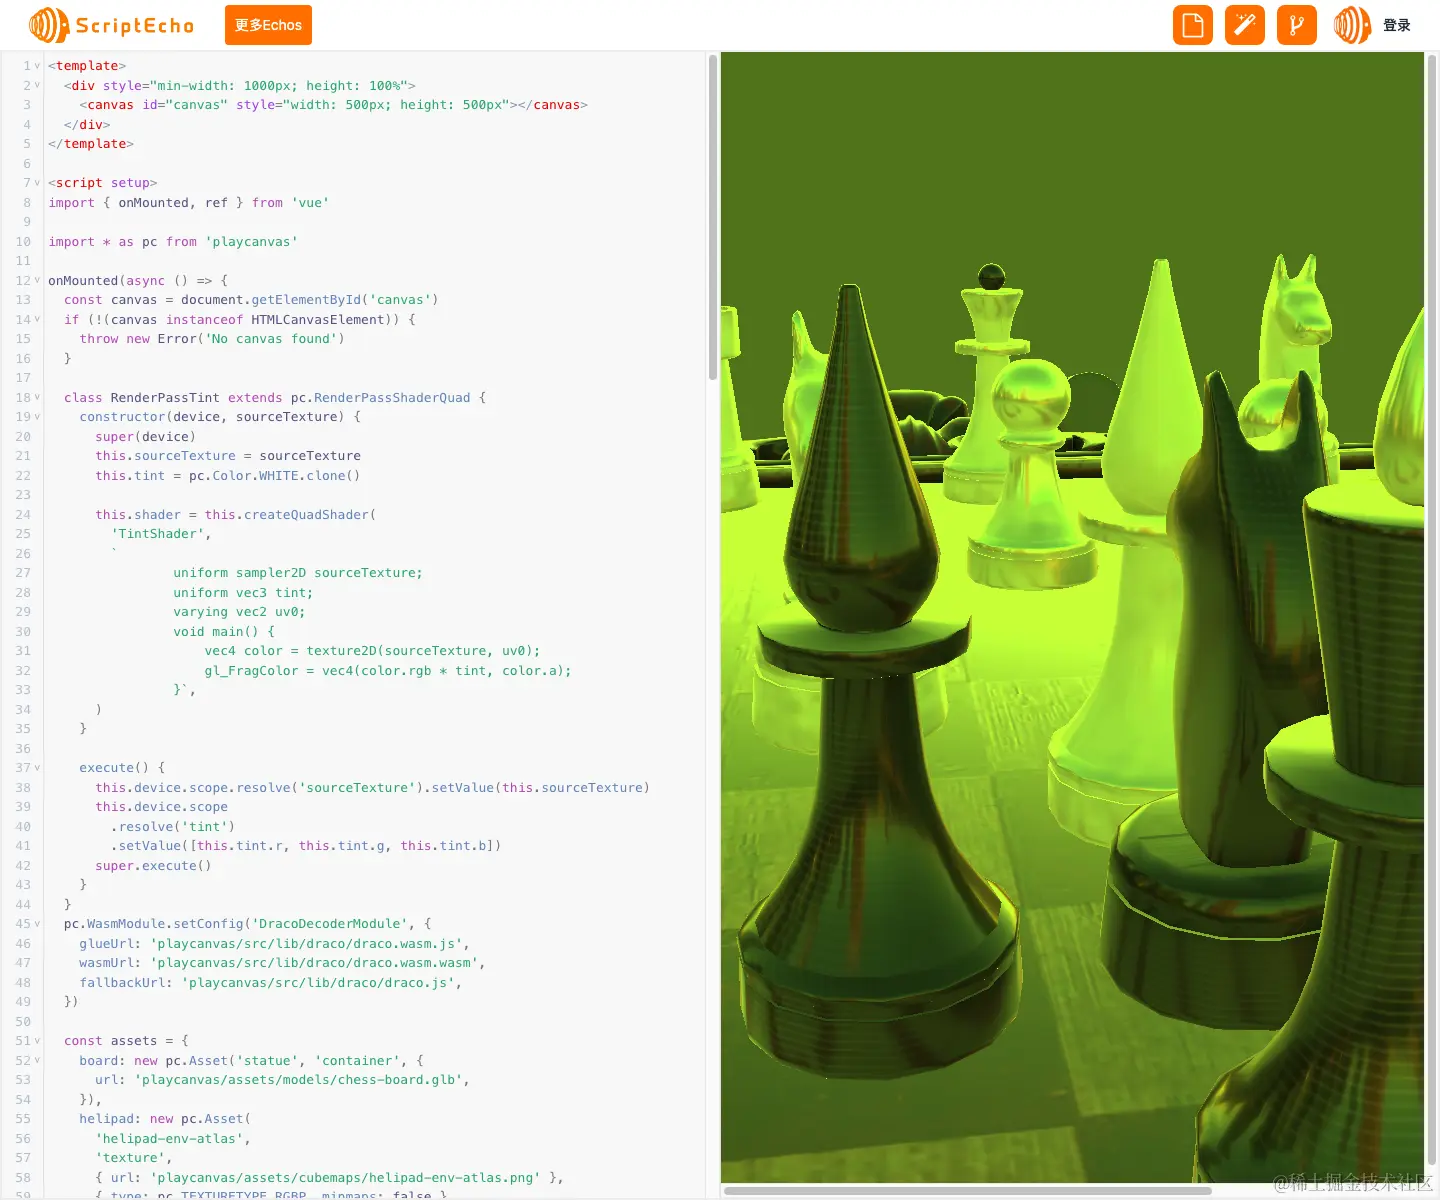
Task: Click the fork branch icon button
Action: point(1297,25)
